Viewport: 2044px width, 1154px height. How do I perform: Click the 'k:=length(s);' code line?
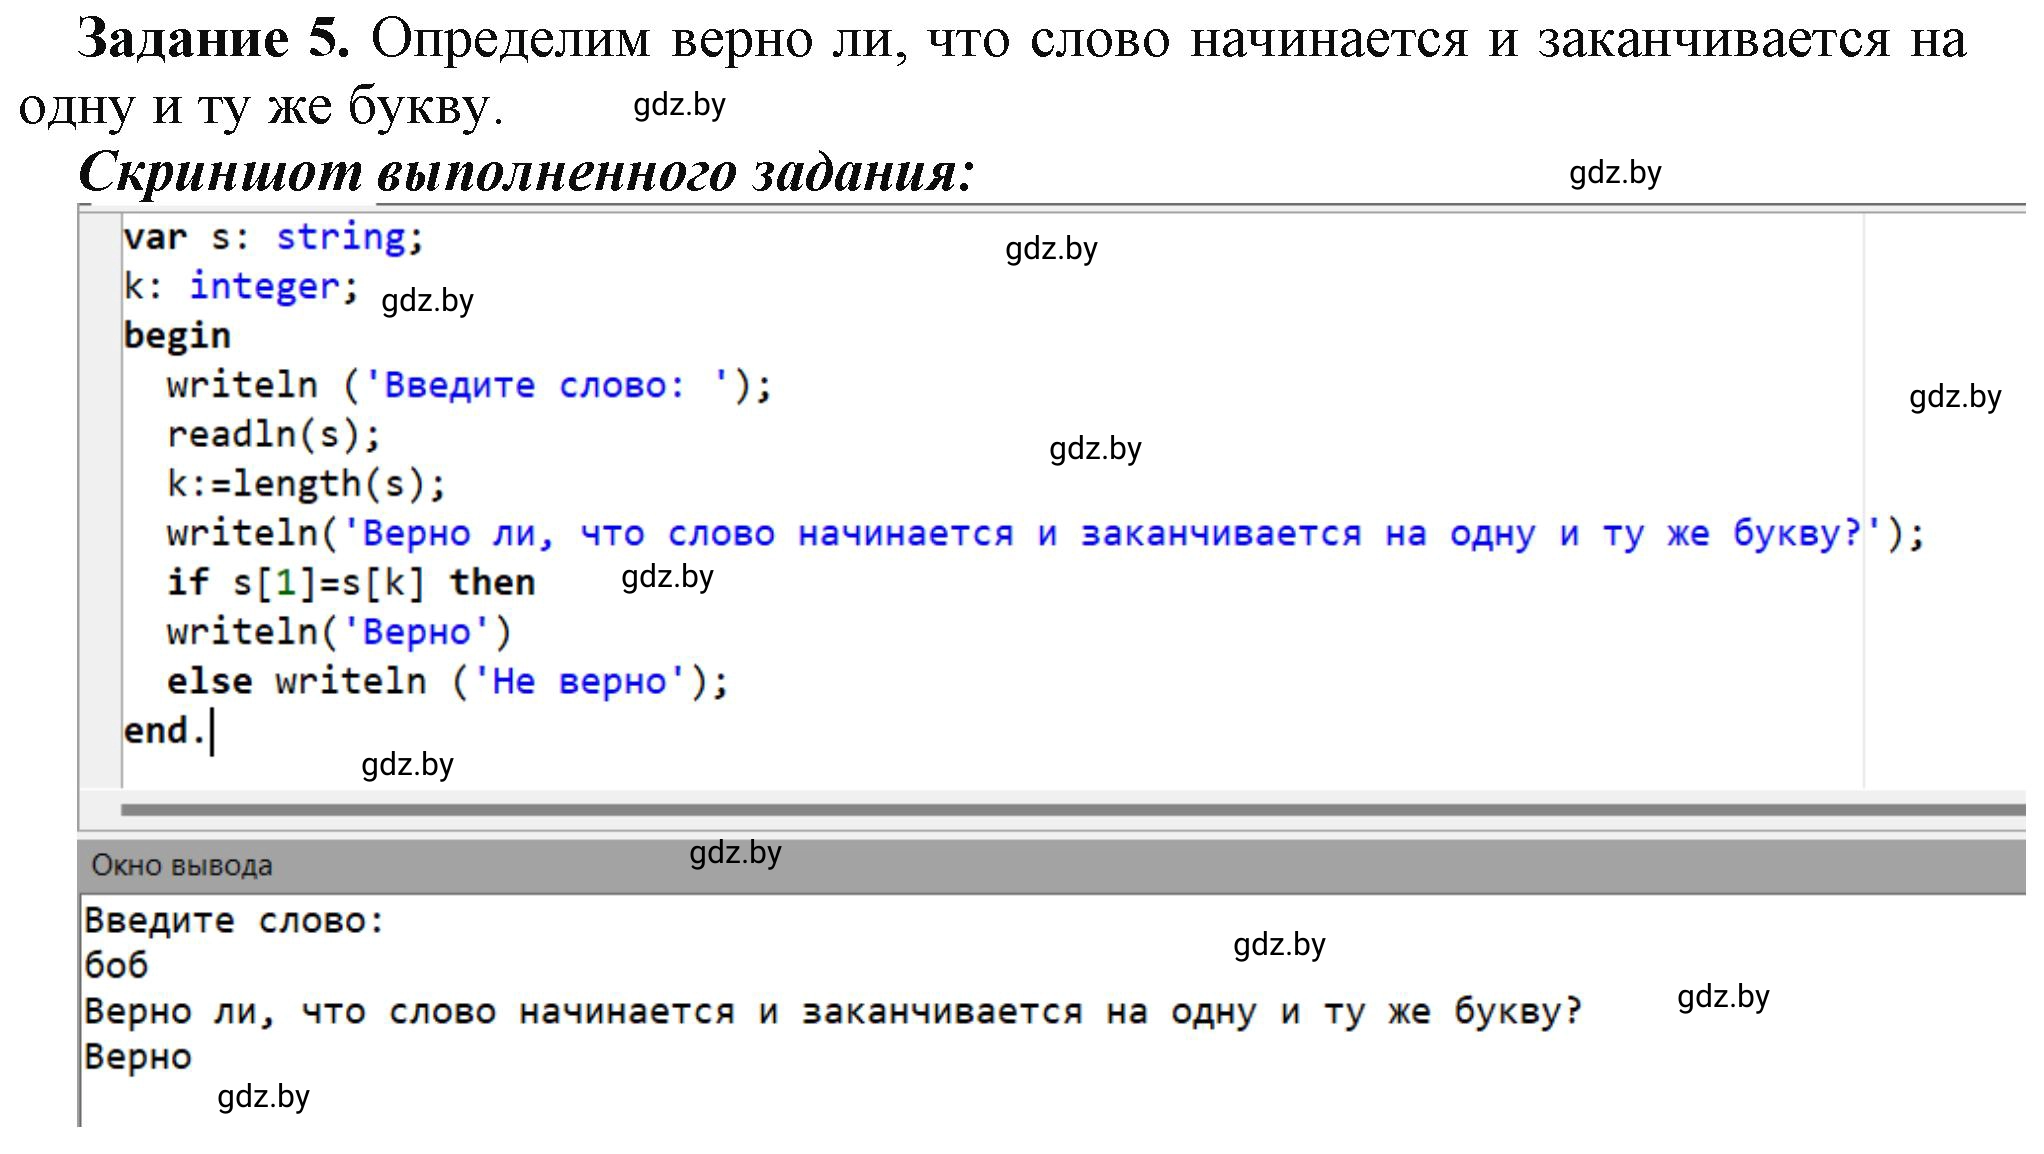pyautogui.click(x=306, y=484)
